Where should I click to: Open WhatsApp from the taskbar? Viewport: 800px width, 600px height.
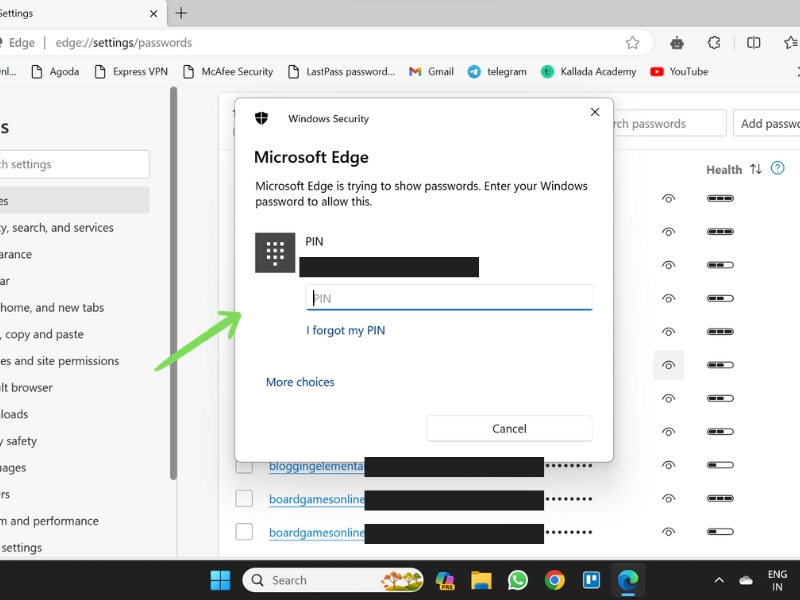click(x=518, y=580)
